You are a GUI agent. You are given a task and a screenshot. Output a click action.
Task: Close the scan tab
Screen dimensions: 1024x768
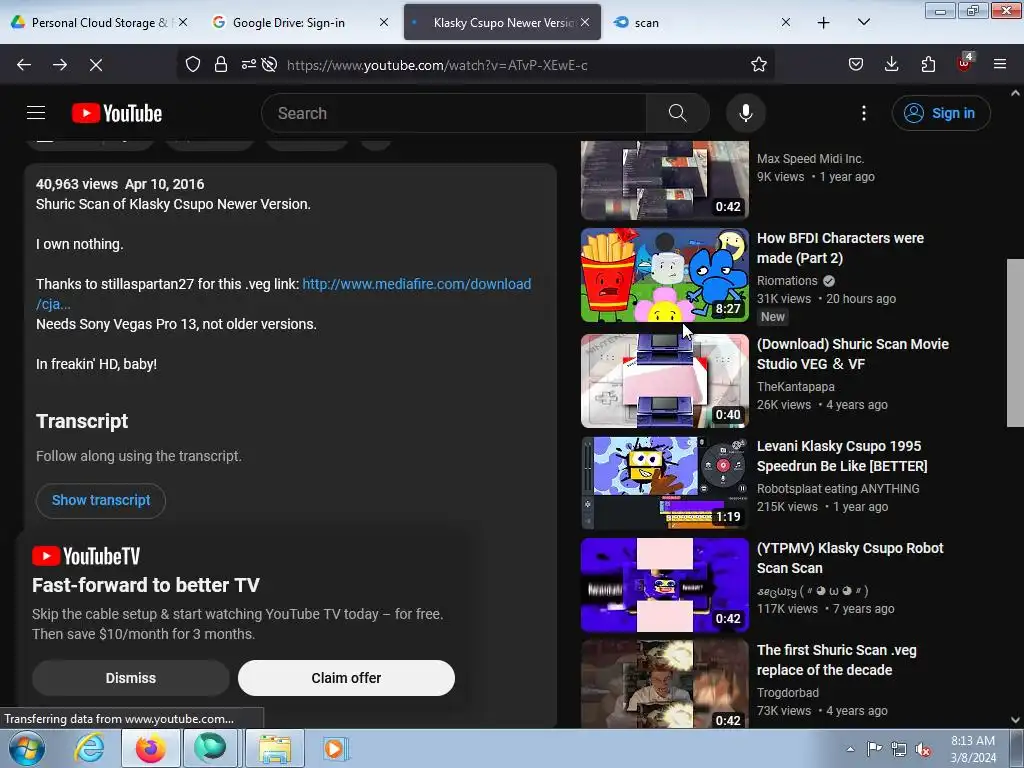pos(786,22)
